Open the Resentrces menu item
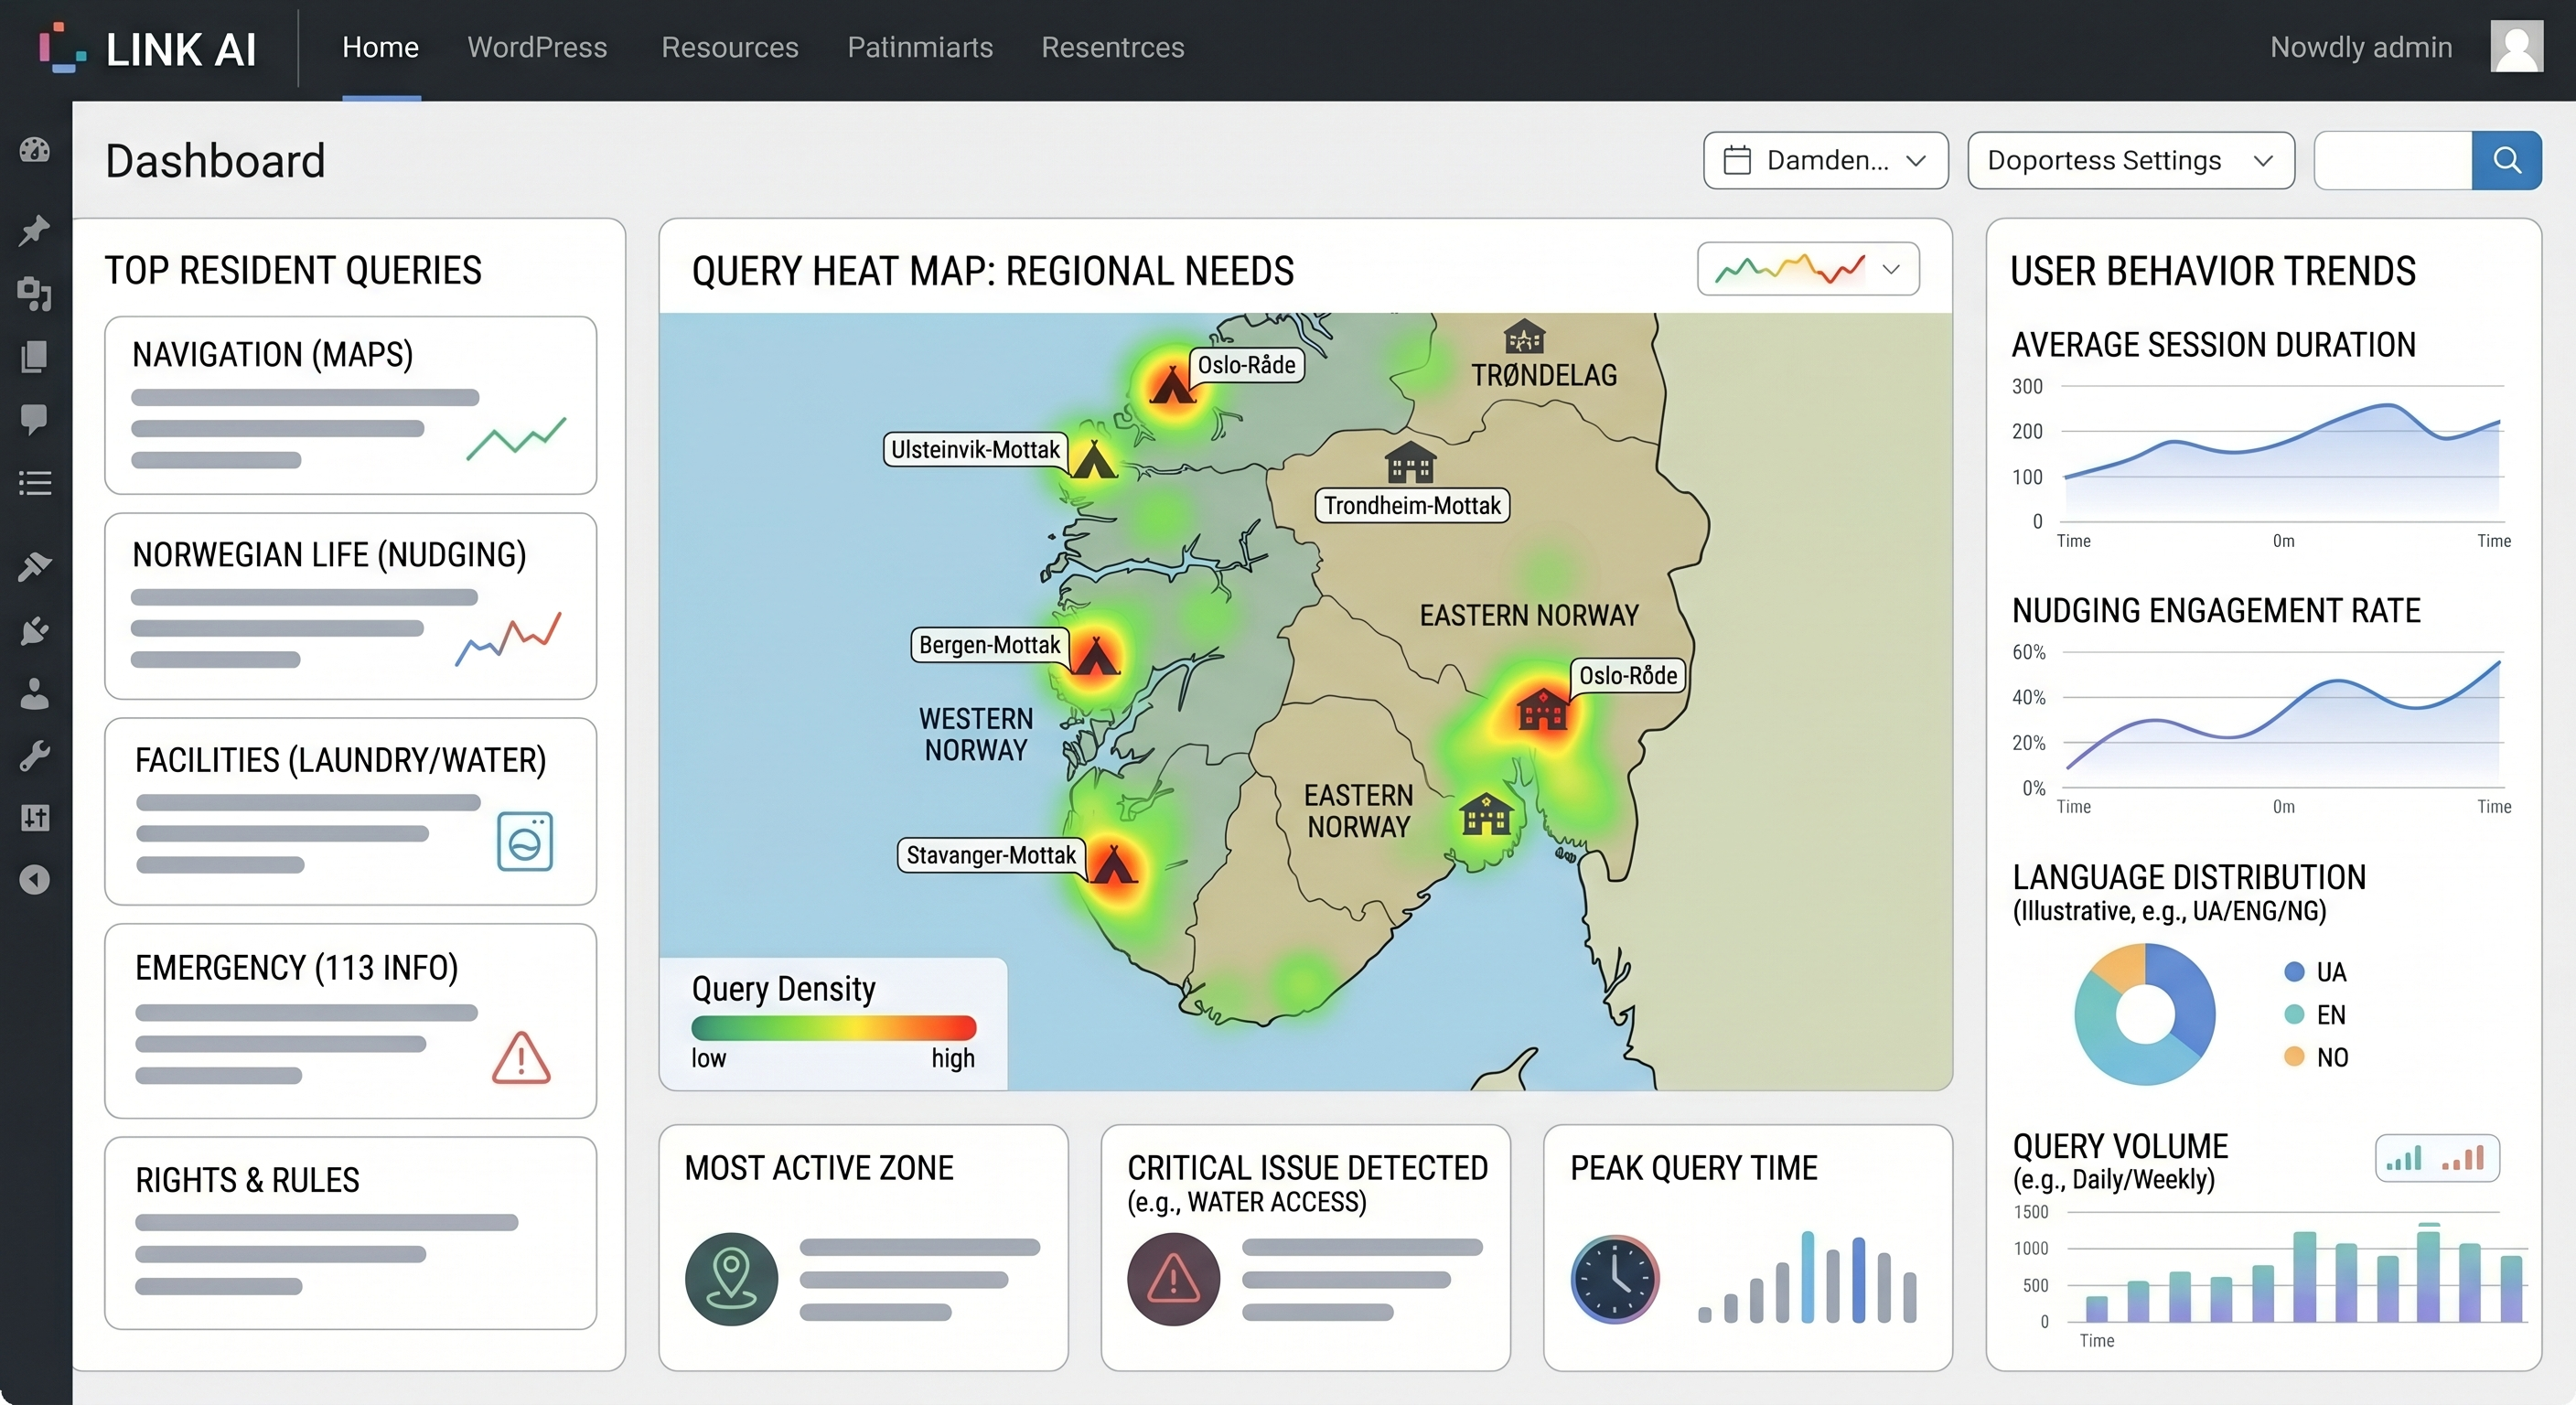2576x1405 pixels. click(1113, 47)
